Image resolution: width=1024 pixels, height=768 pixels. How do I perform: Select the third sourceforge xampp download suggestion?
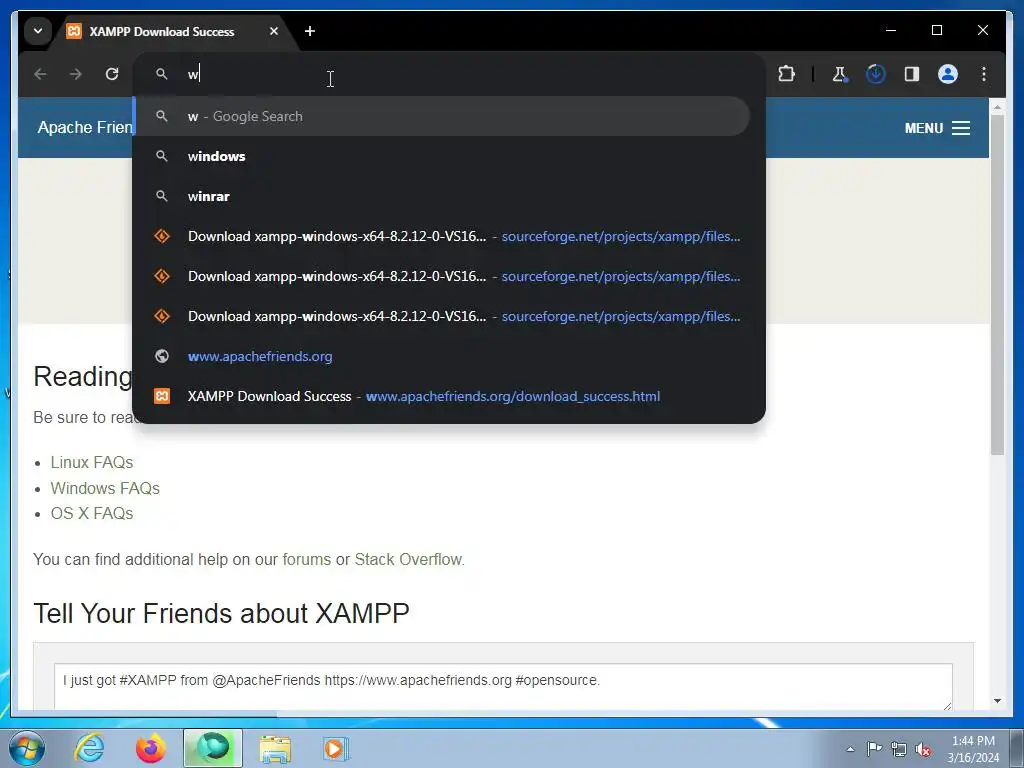click(442, 316)
